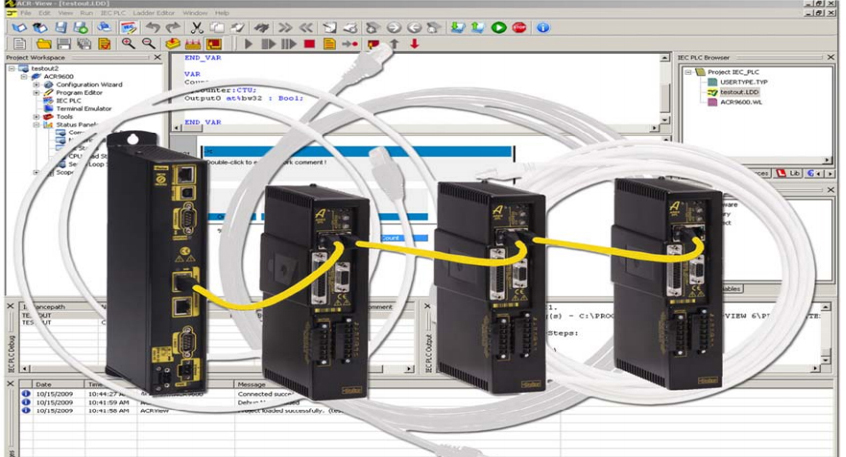Click the Save project disk icon in top toolbar
Viewport: 846px width, 457px height.
click(x=61, y=27)
